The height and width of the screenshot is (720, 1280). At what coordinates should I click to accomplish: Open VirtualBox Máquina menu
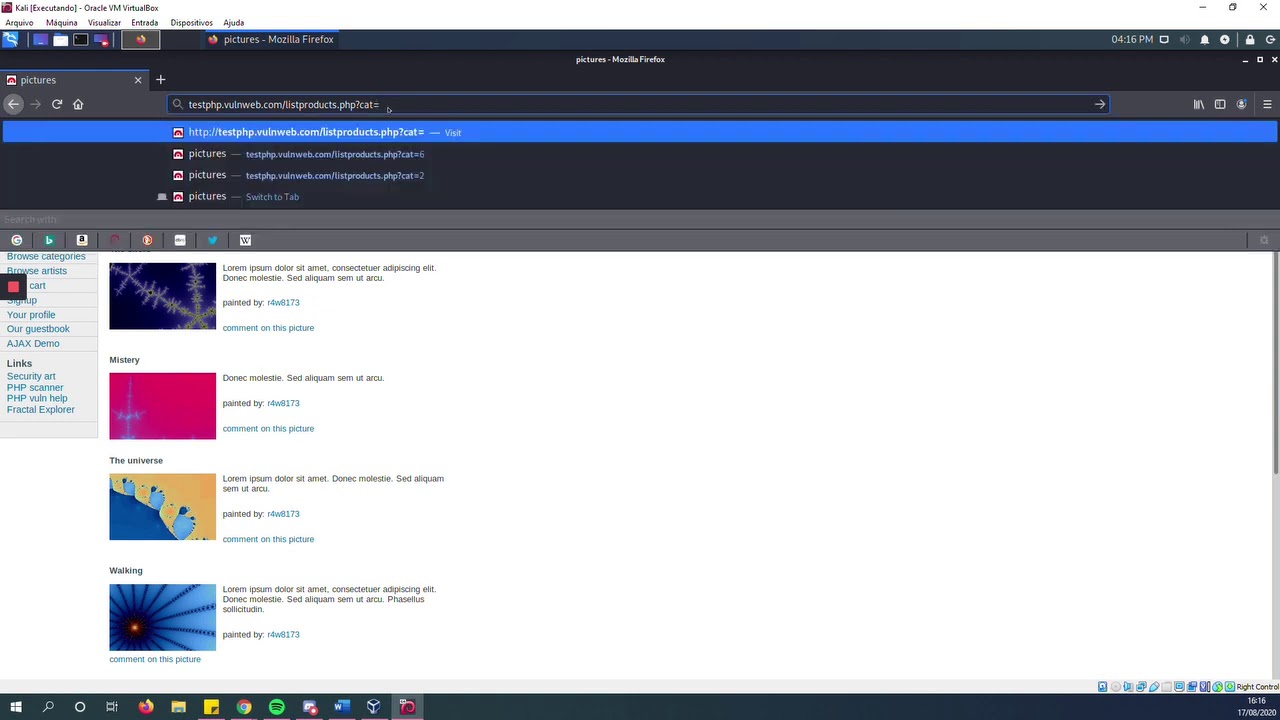[x=61, y=22]
